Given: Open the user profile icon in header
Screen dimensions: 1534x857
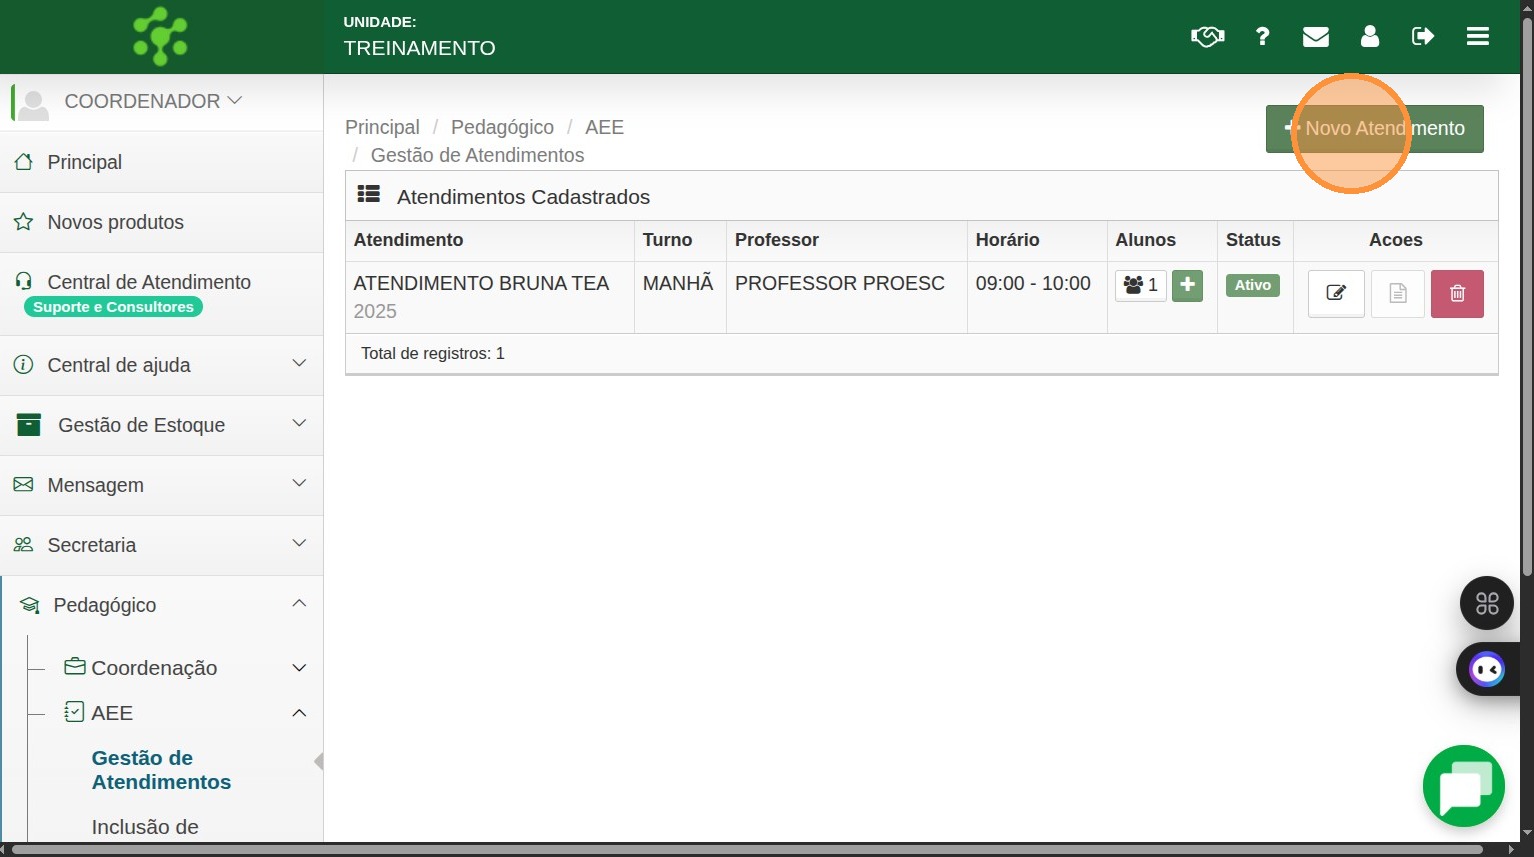Looking at the screenshot, I should [1370, 37].
